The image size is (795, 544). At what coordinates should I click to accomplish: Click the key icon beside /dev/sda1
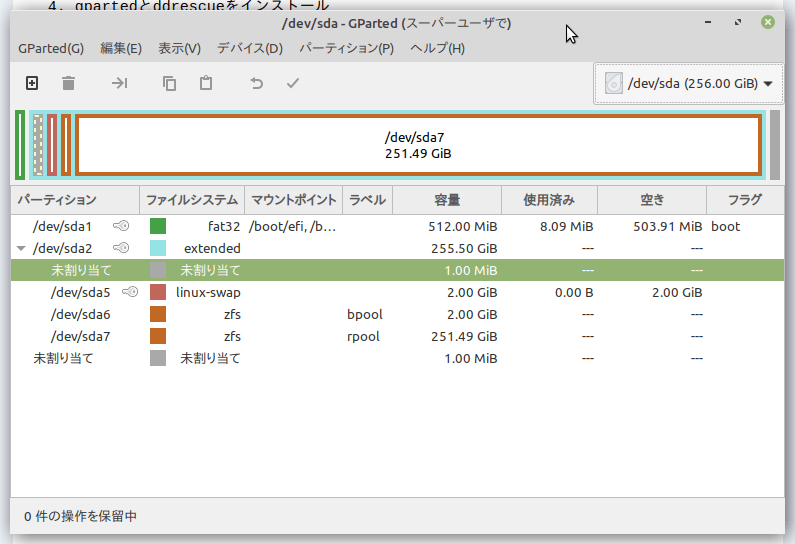tap(121, 226)
